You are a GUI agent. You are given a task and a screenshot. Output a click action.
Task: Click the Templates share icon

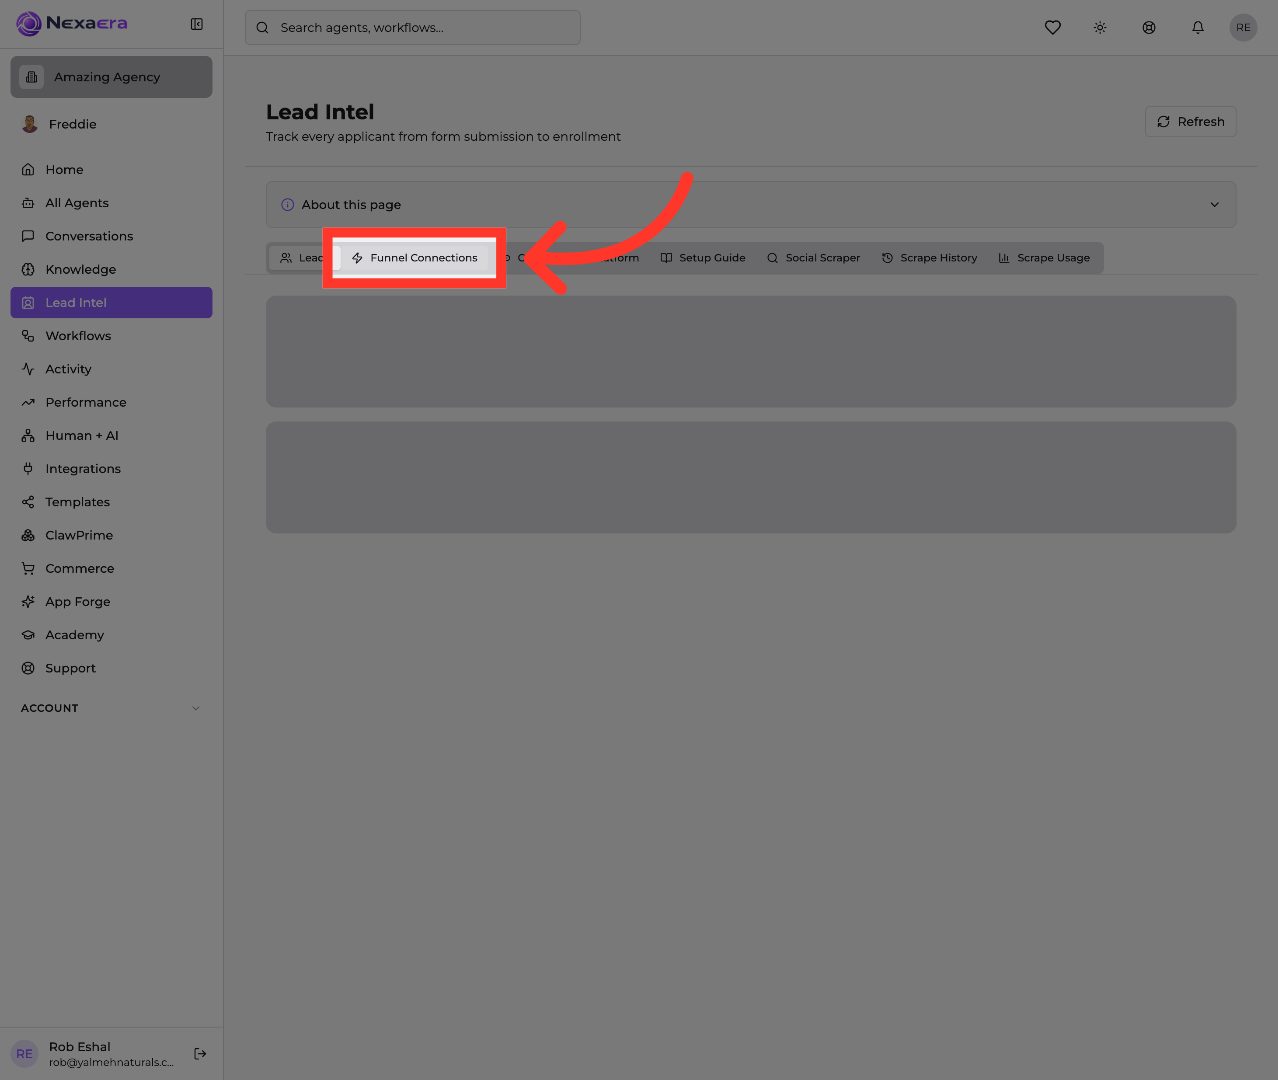(28, 502)
